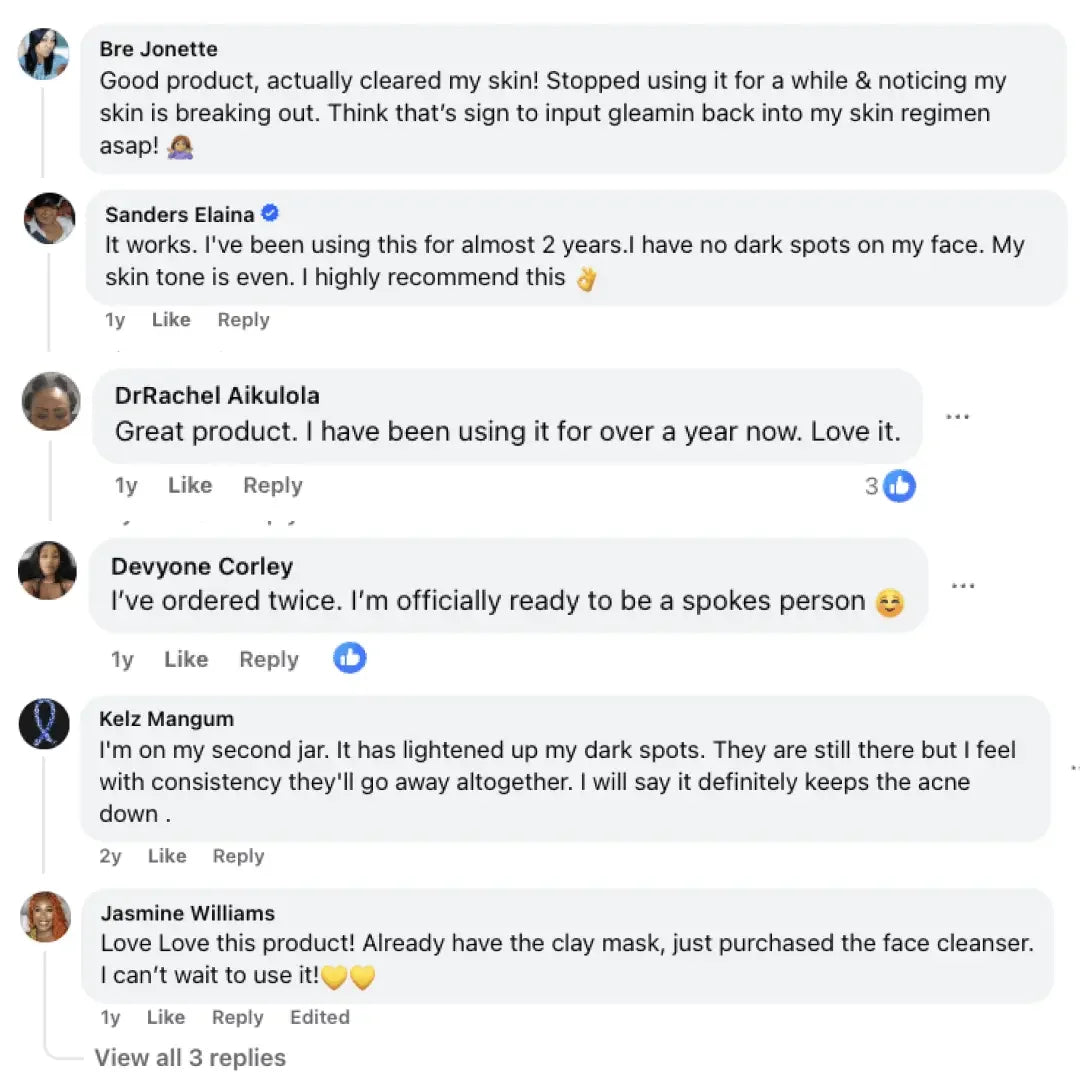The height and width of the screenshot is (1080, 1080).
Task: Click Devyone Corley's profile picture
Action: click(x=47, y=570)
